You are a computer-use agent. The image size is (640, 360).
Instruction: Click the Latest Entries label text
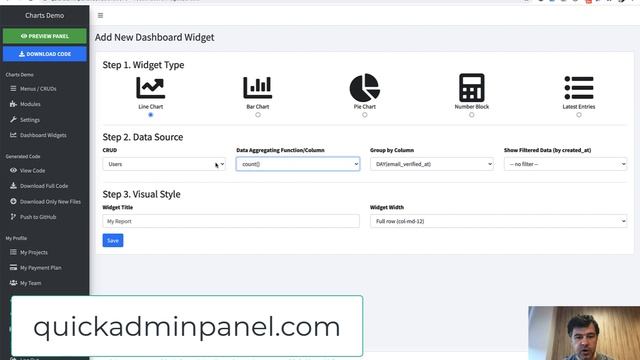pos(579,107)
